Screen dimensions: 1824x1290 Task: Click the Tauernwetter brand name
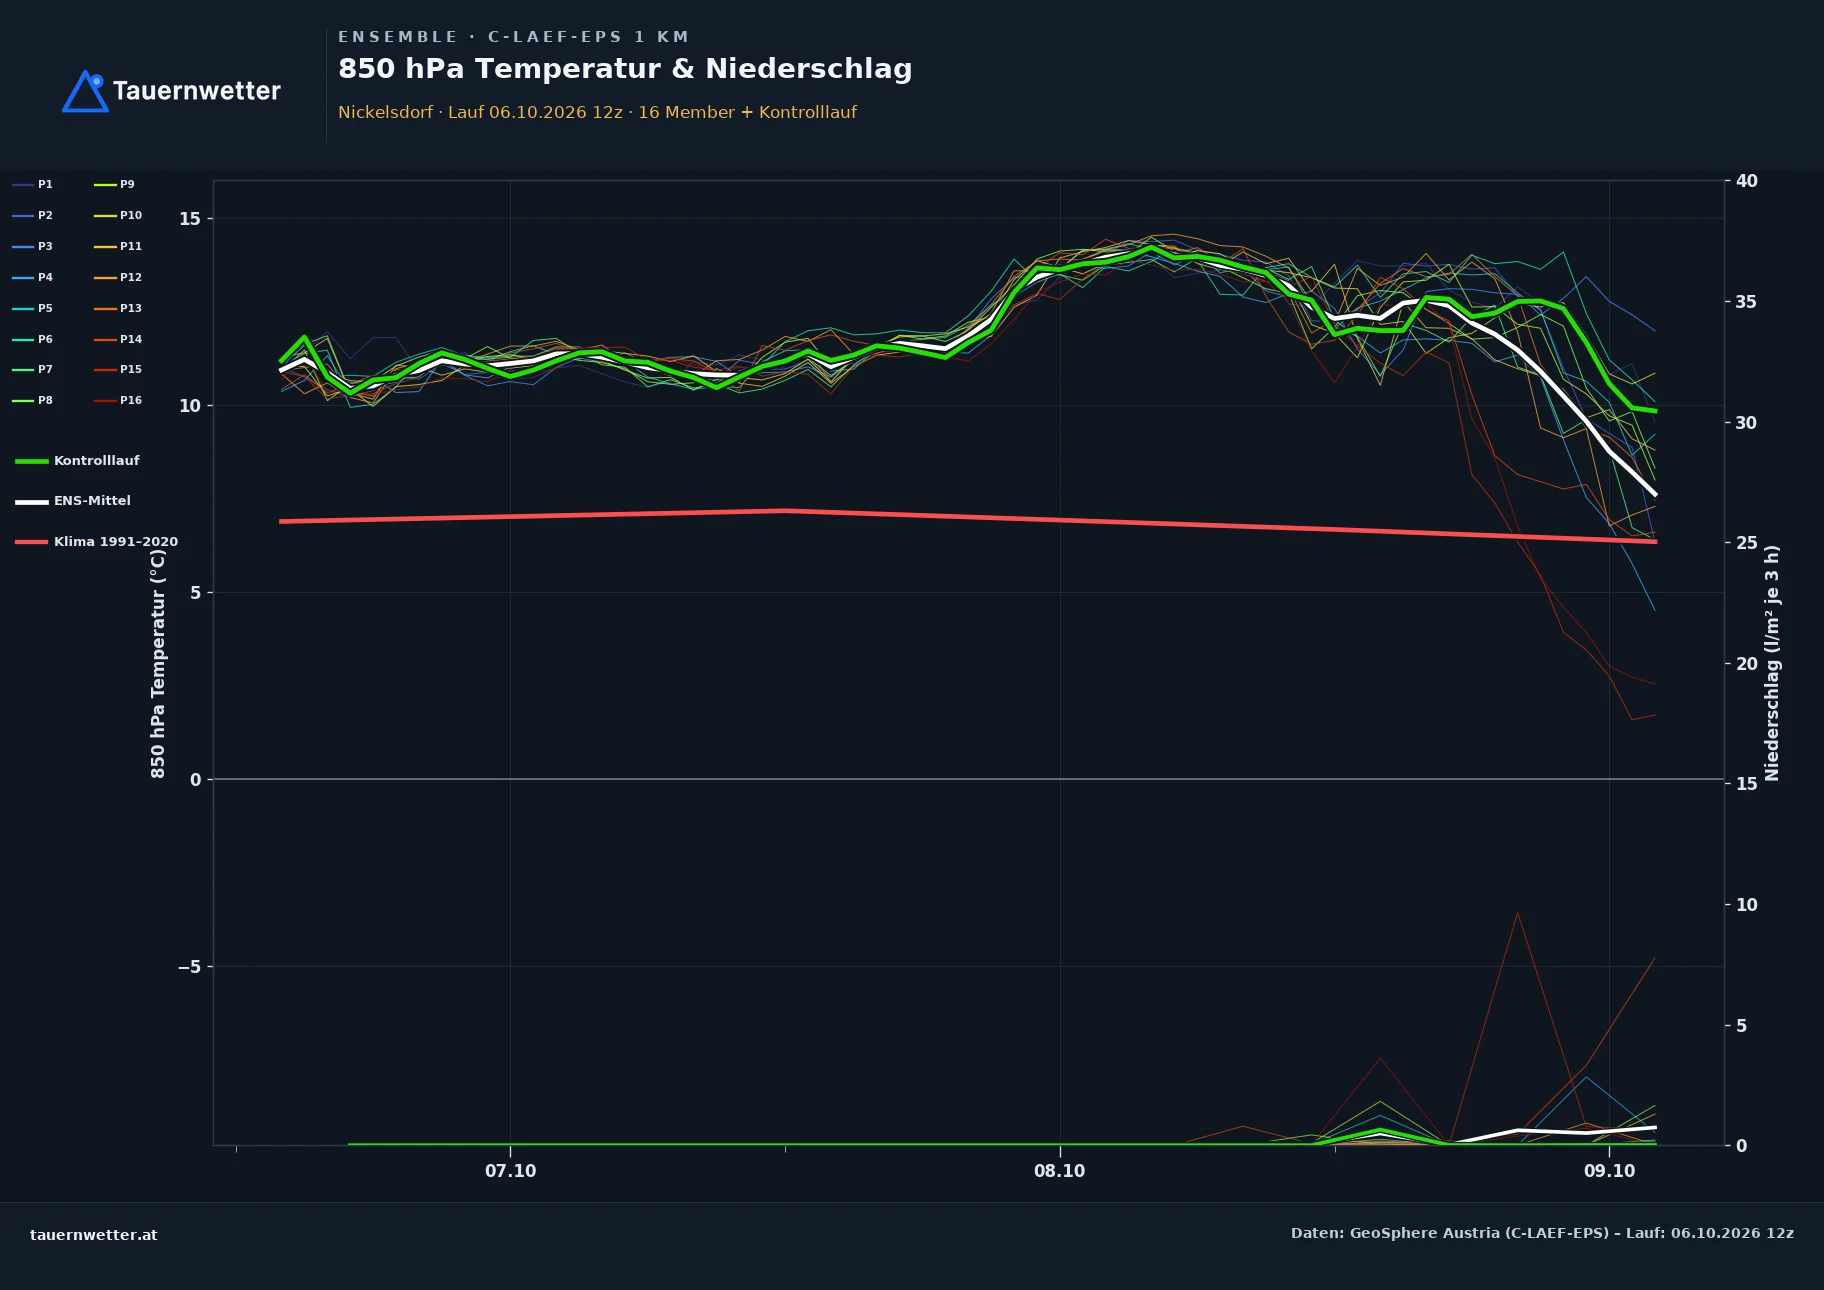[197, 91]
